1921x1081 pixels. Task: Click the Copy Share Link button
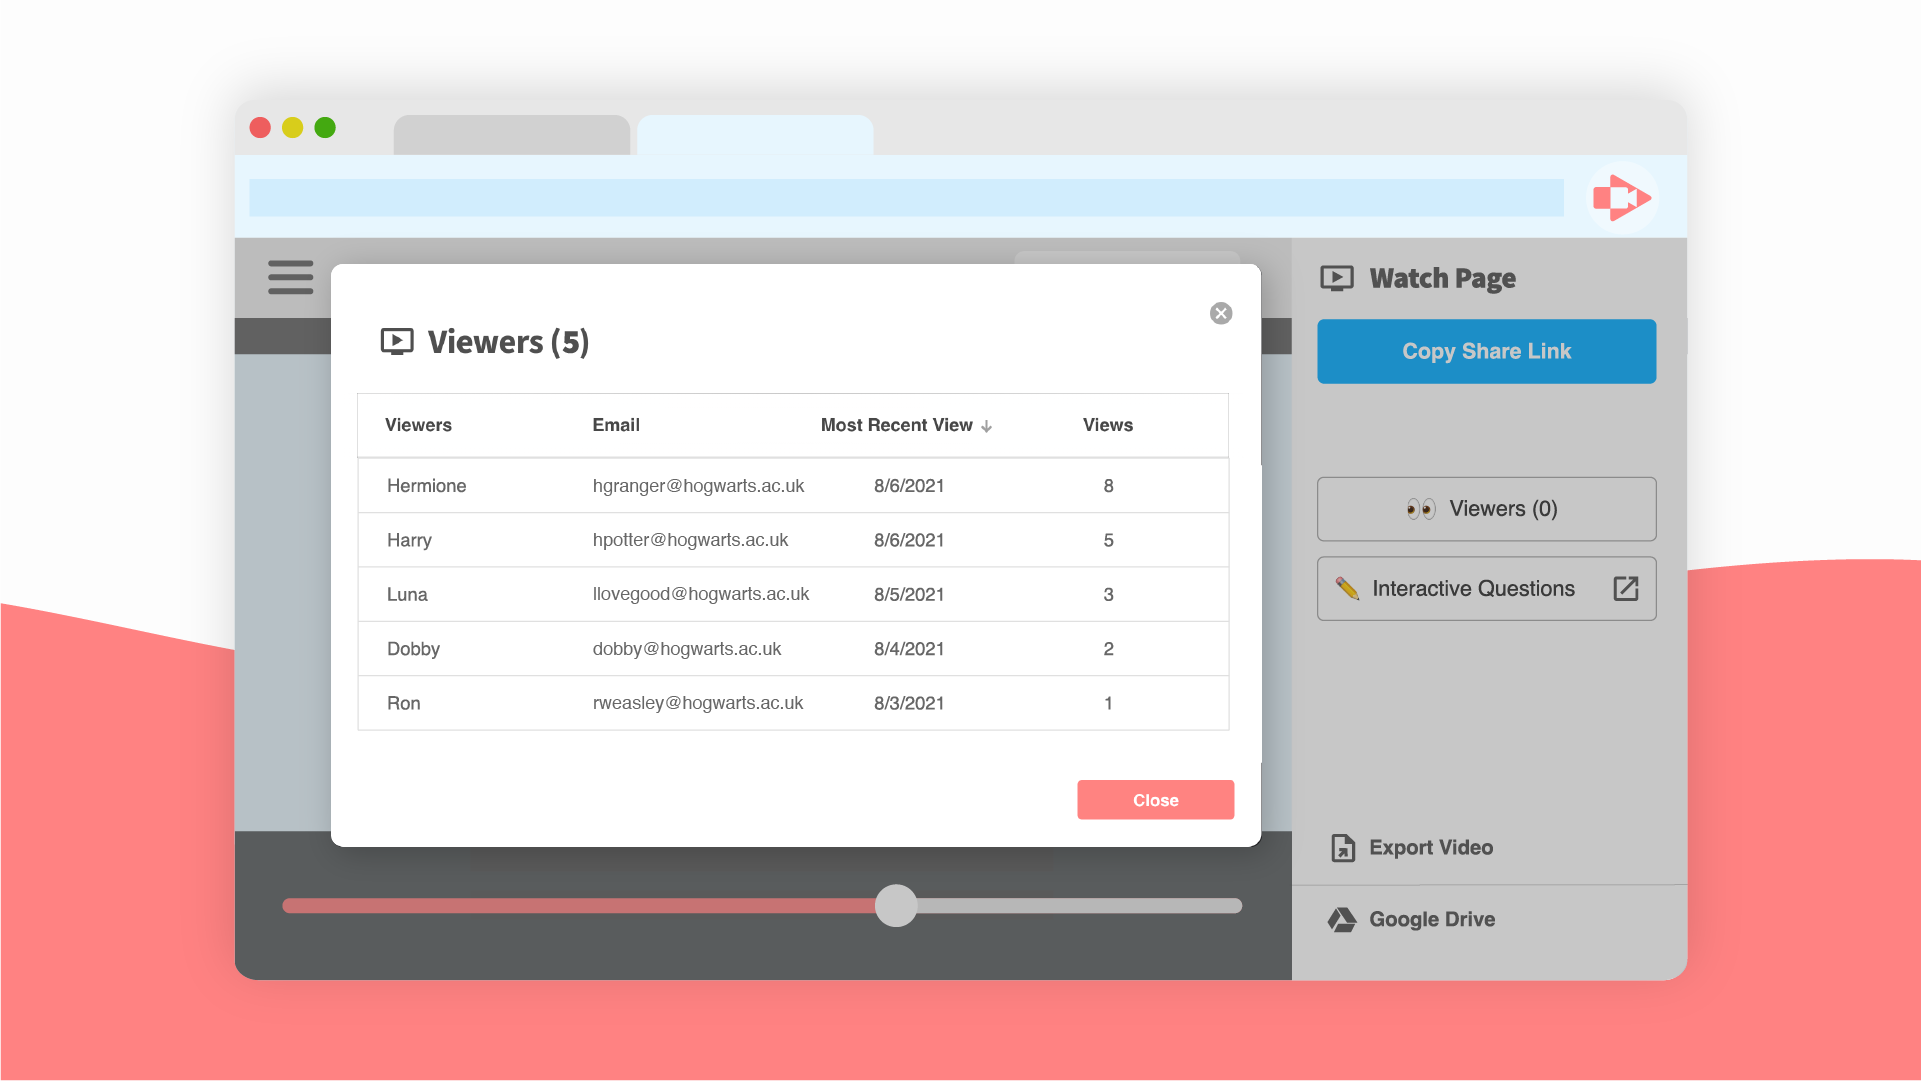[1486, 351]
